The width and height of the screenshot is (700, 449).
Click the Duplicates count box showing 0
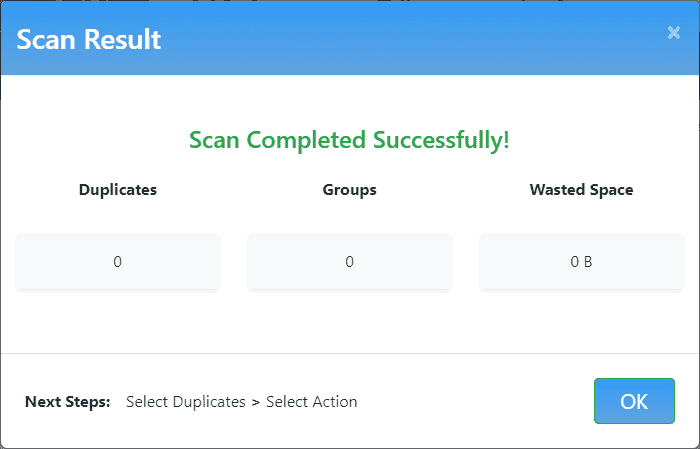pos(118,262)
